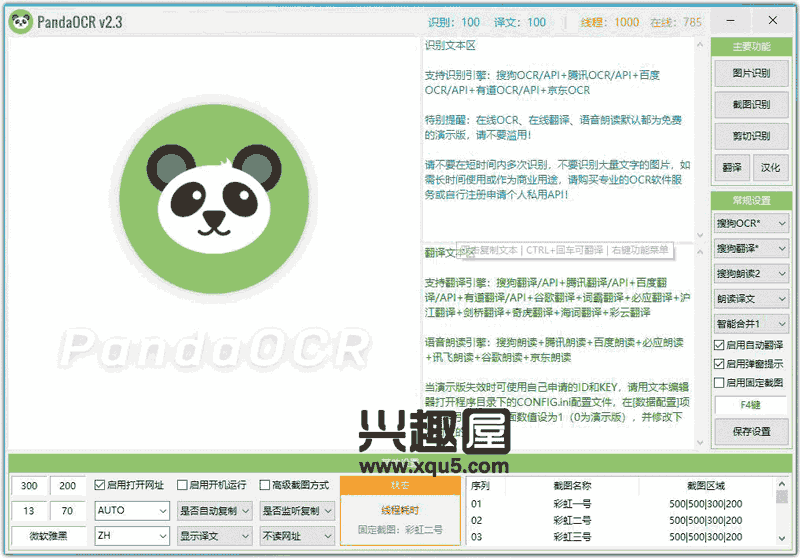
Task: Click the F4键 hotkey field
Action: tap(751, 405)
